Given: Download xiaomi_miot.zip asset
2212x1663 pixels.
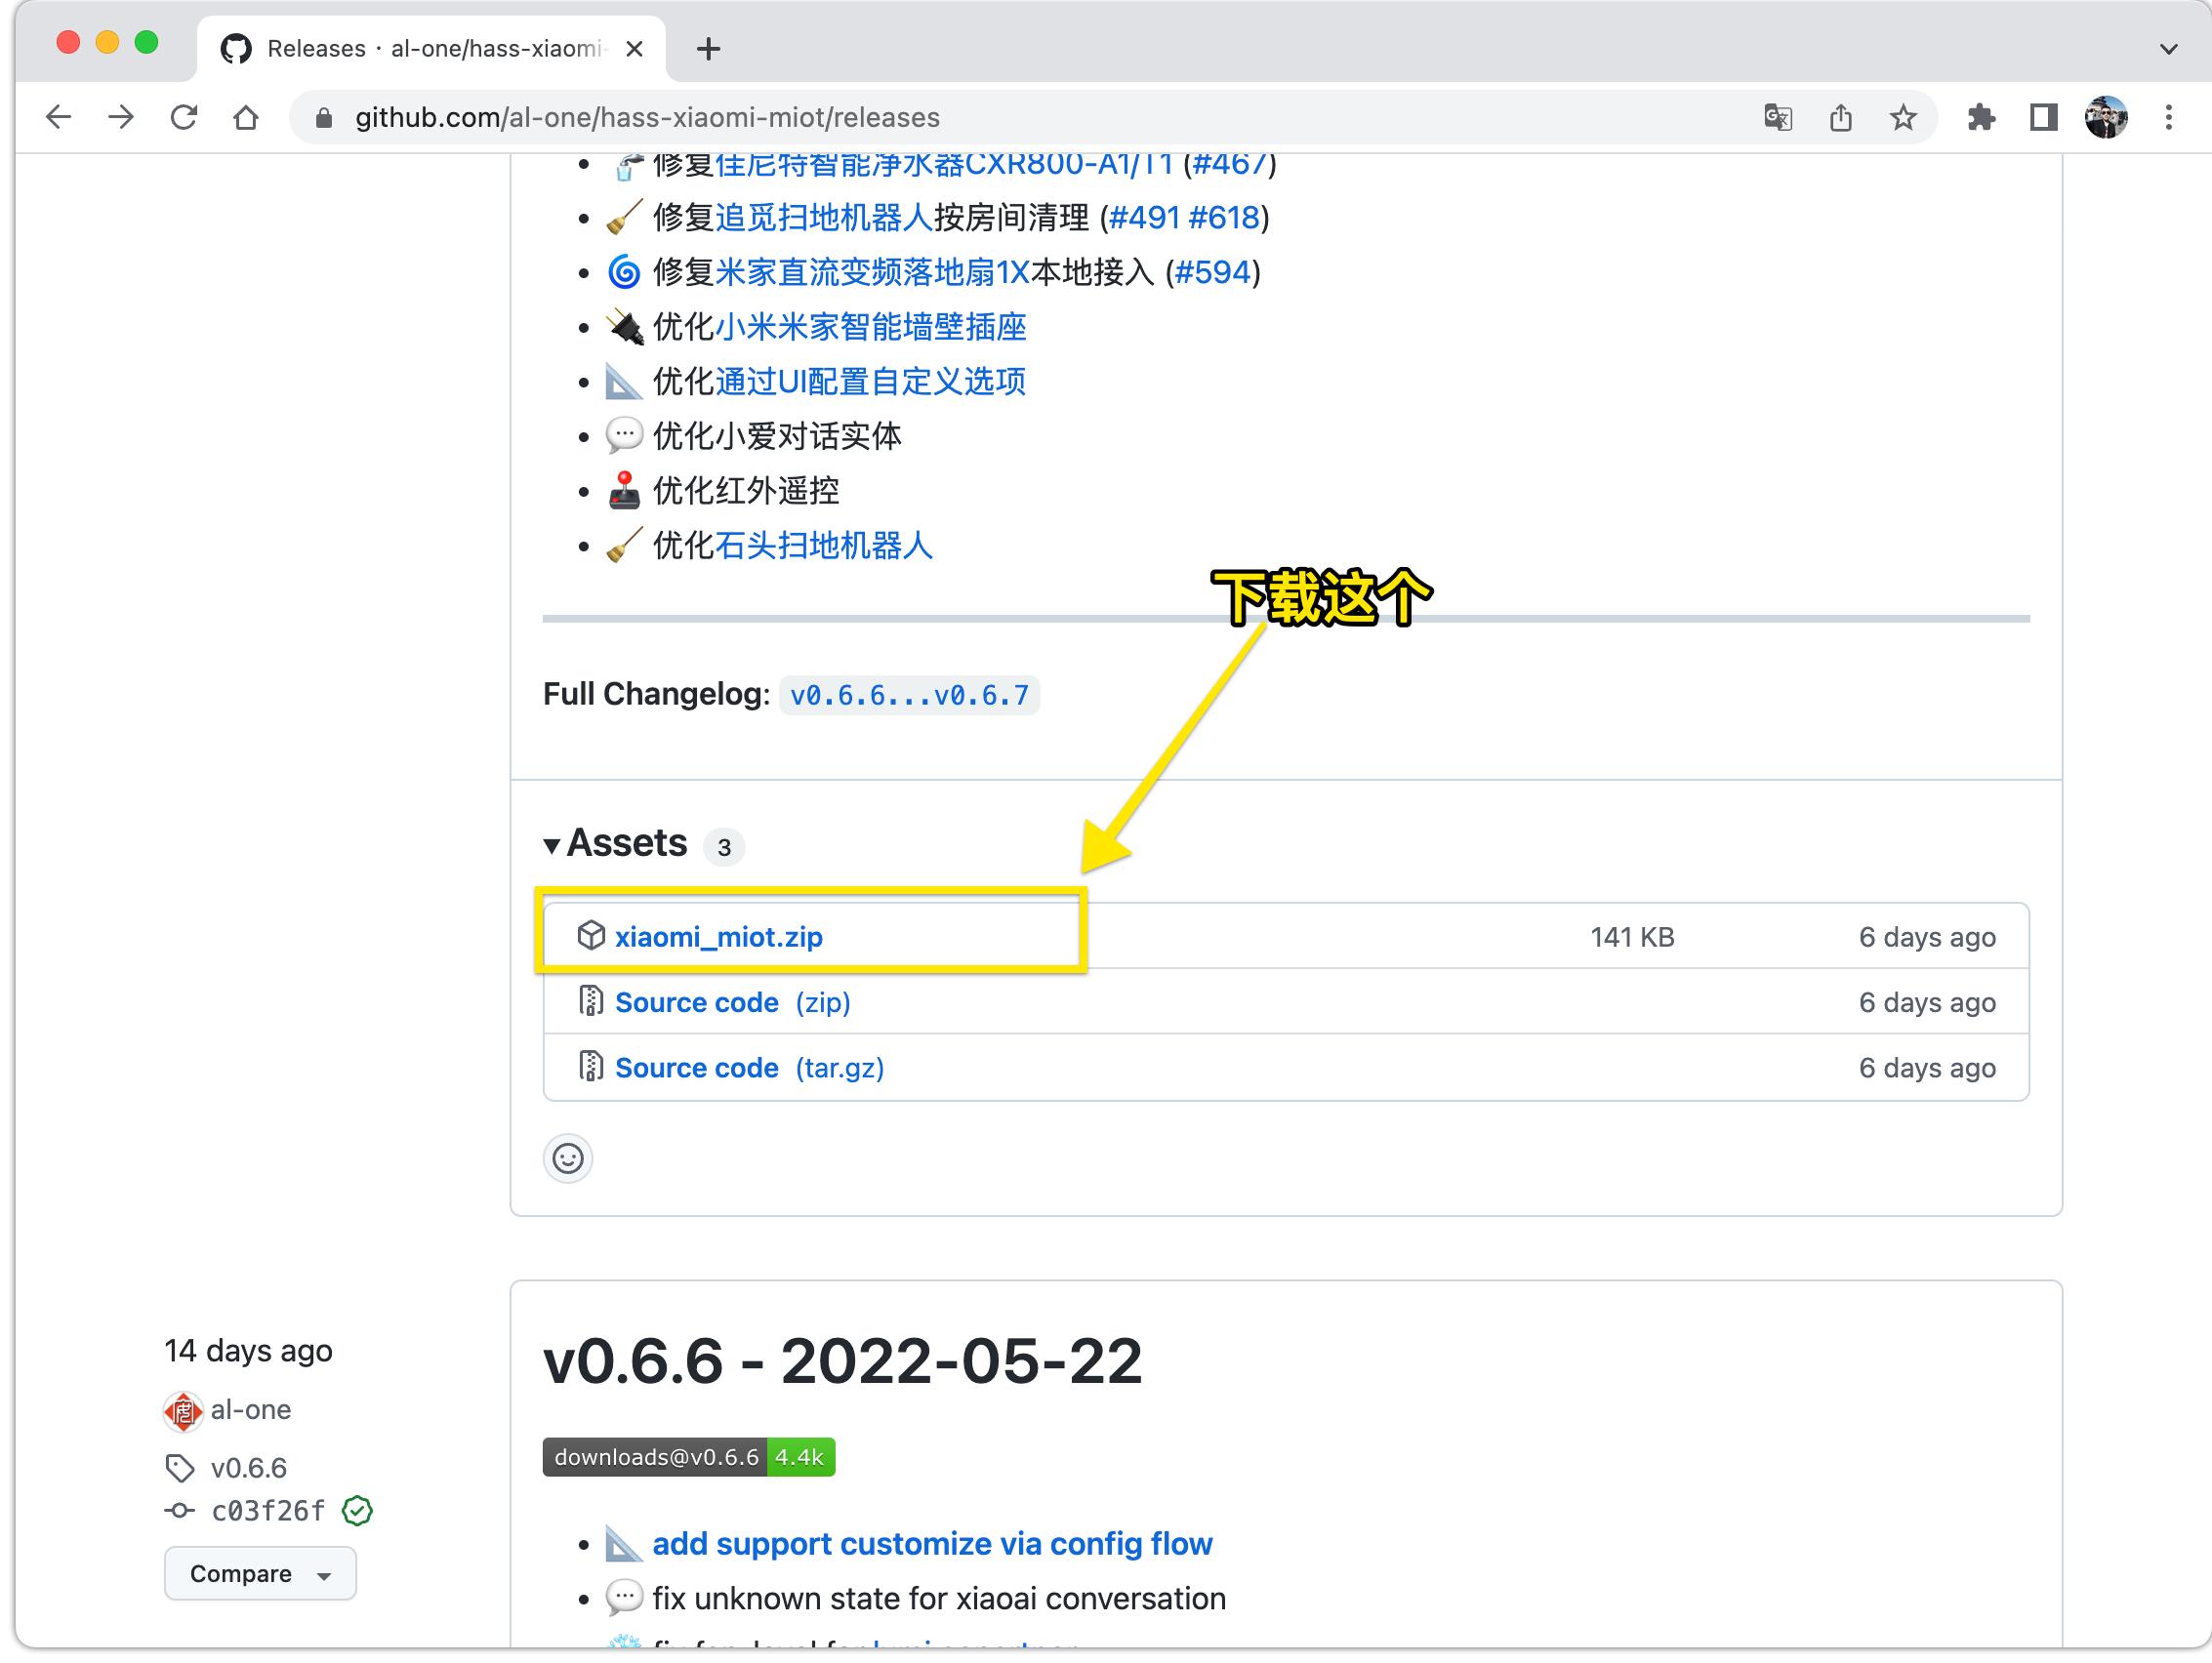Looking at the screenshot, I should (718, 937).
